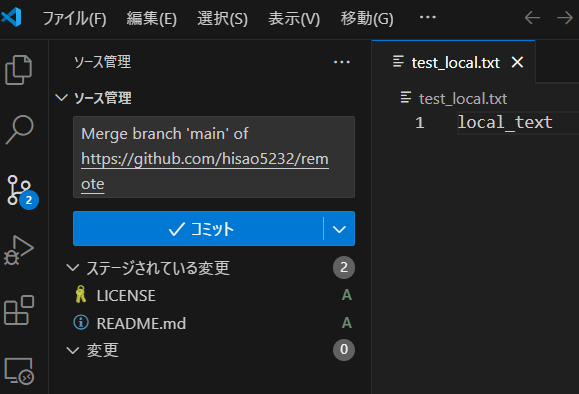Open the 移動(G) menu
The image size is (579, 394).
coord(367,18)
